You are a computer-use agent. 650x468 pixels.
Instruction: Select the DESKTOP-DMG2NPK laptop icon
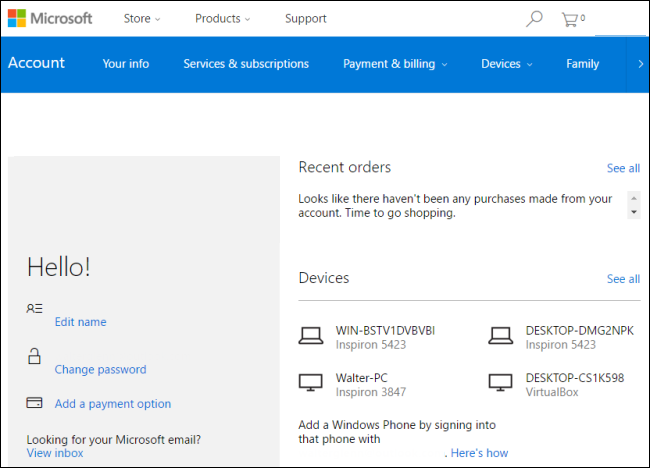click(500, 336)
